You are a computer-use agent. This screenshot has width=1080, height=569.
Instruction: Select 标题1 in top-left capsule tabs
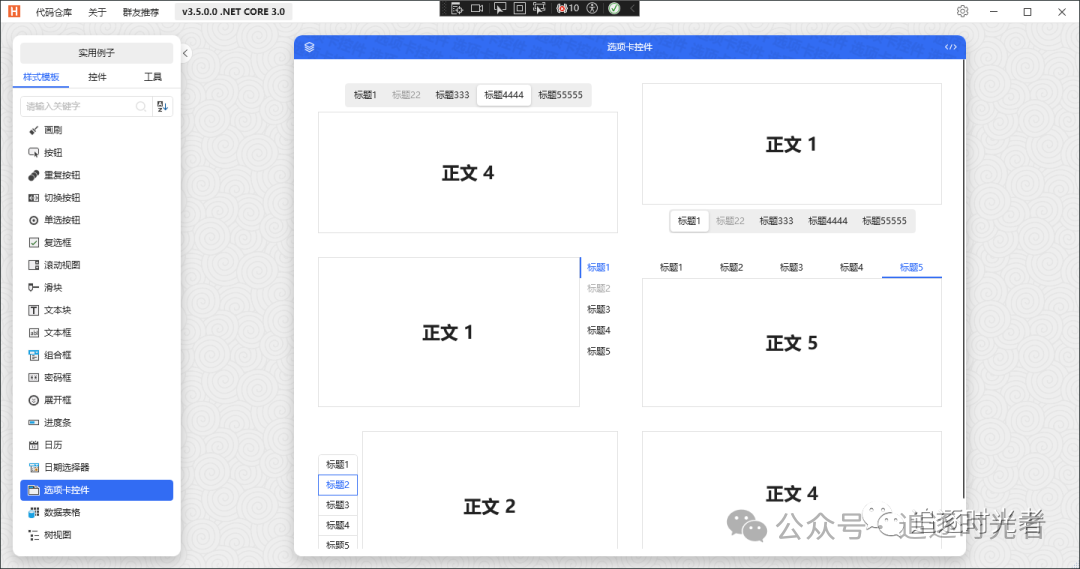pyautogui.click(x=365, y=95)
